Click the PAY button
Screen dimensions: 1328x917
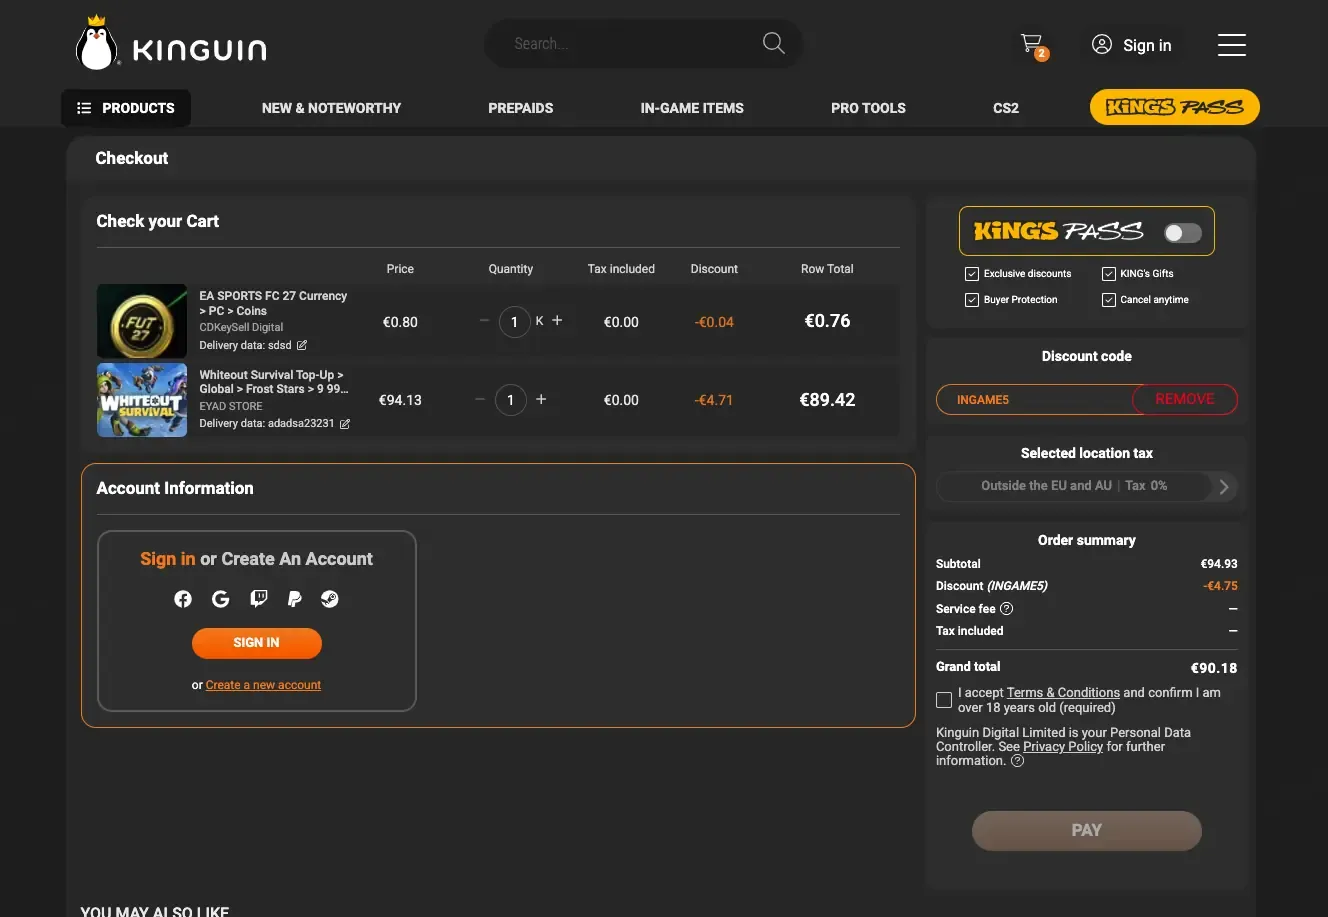(x=1087, y=831)
